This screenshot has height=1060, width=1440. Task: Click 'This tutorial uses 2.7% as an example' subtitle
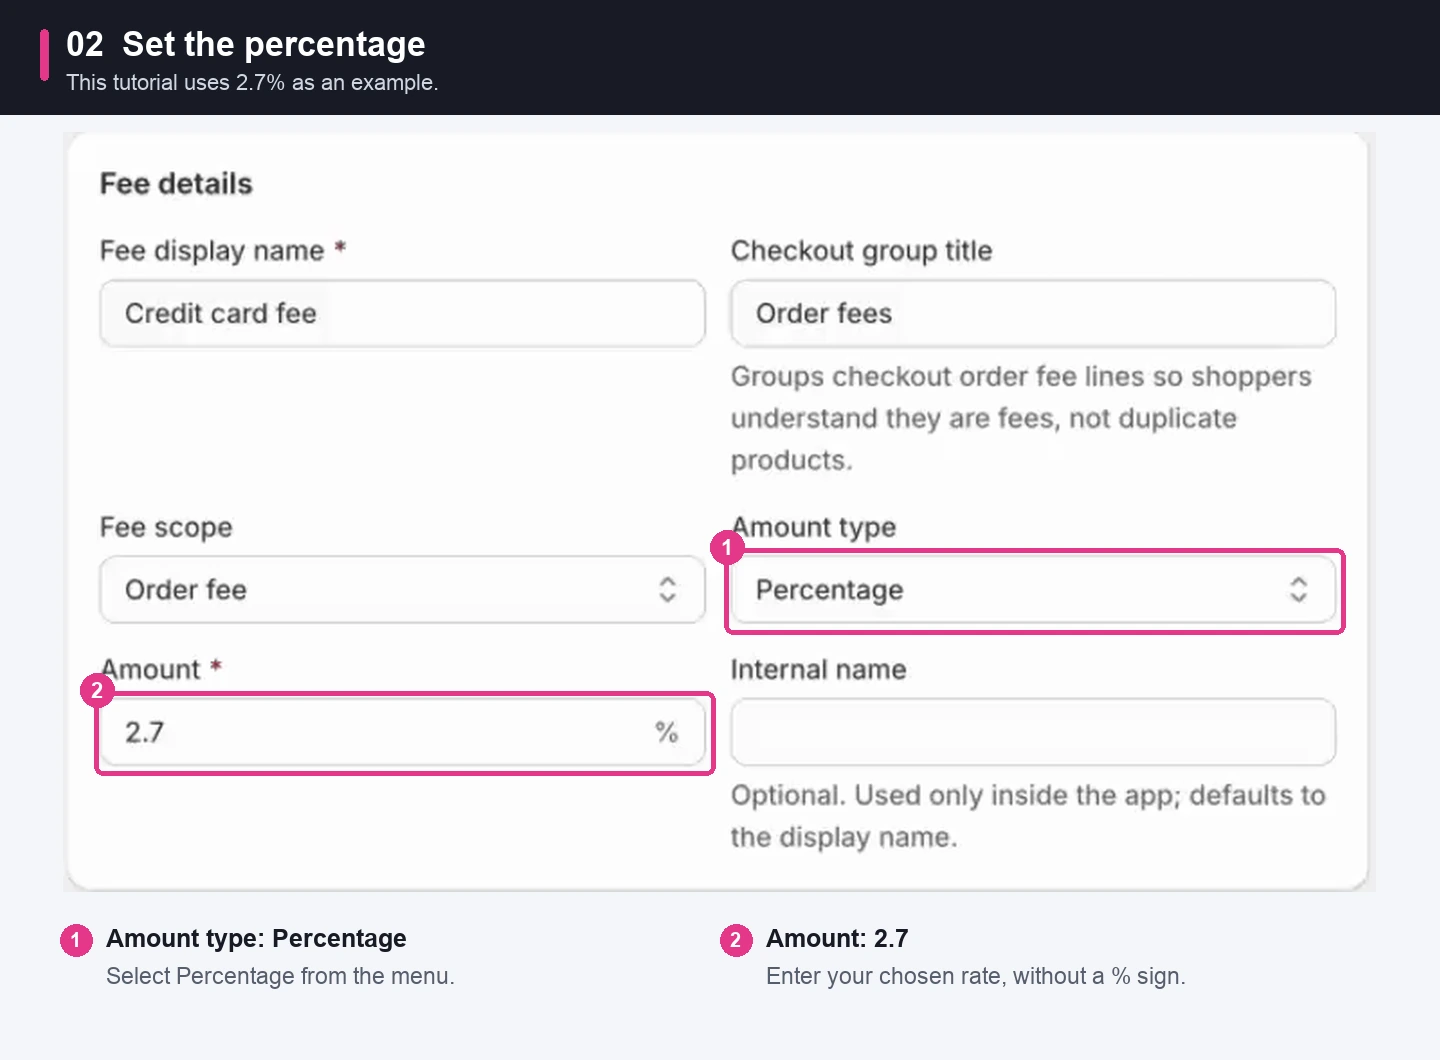click(252, 83)
